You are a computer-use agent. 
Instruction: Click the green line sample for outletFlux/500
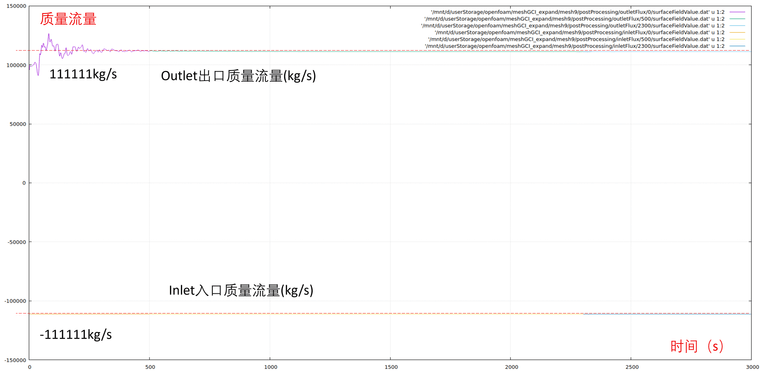tap(736, 18)
